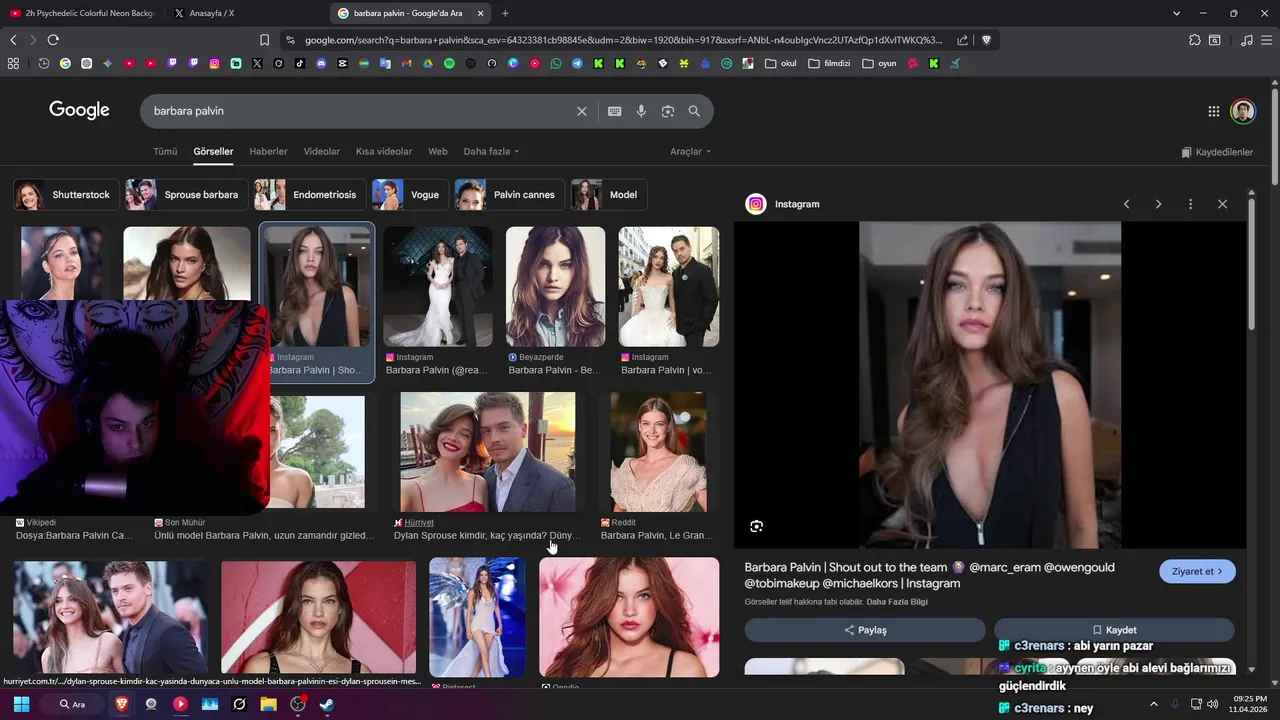Open the Instagram bookmark in bookmarks bar
Image resolution: width=1280 pixels, height=720 pixels.
[214, 63]
